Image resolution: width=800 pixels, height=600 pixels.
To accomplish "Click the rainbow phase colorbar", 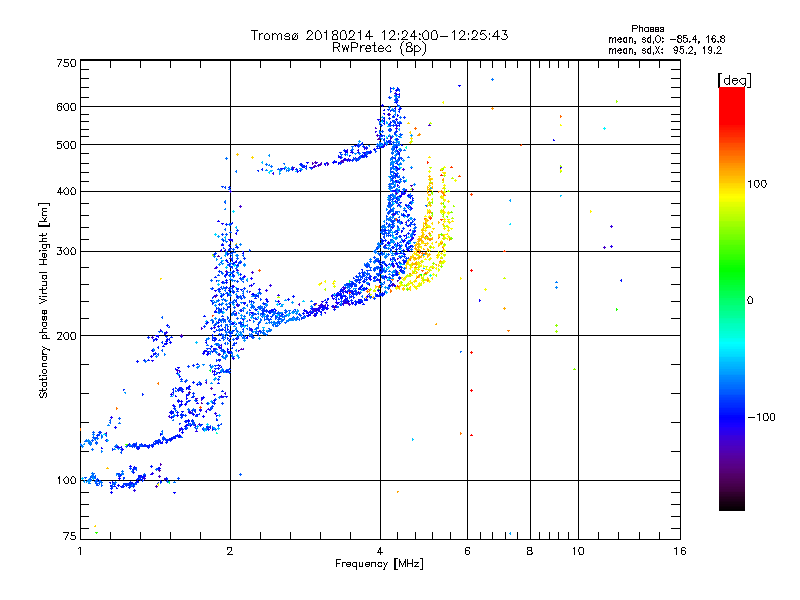I will (732, 298).
